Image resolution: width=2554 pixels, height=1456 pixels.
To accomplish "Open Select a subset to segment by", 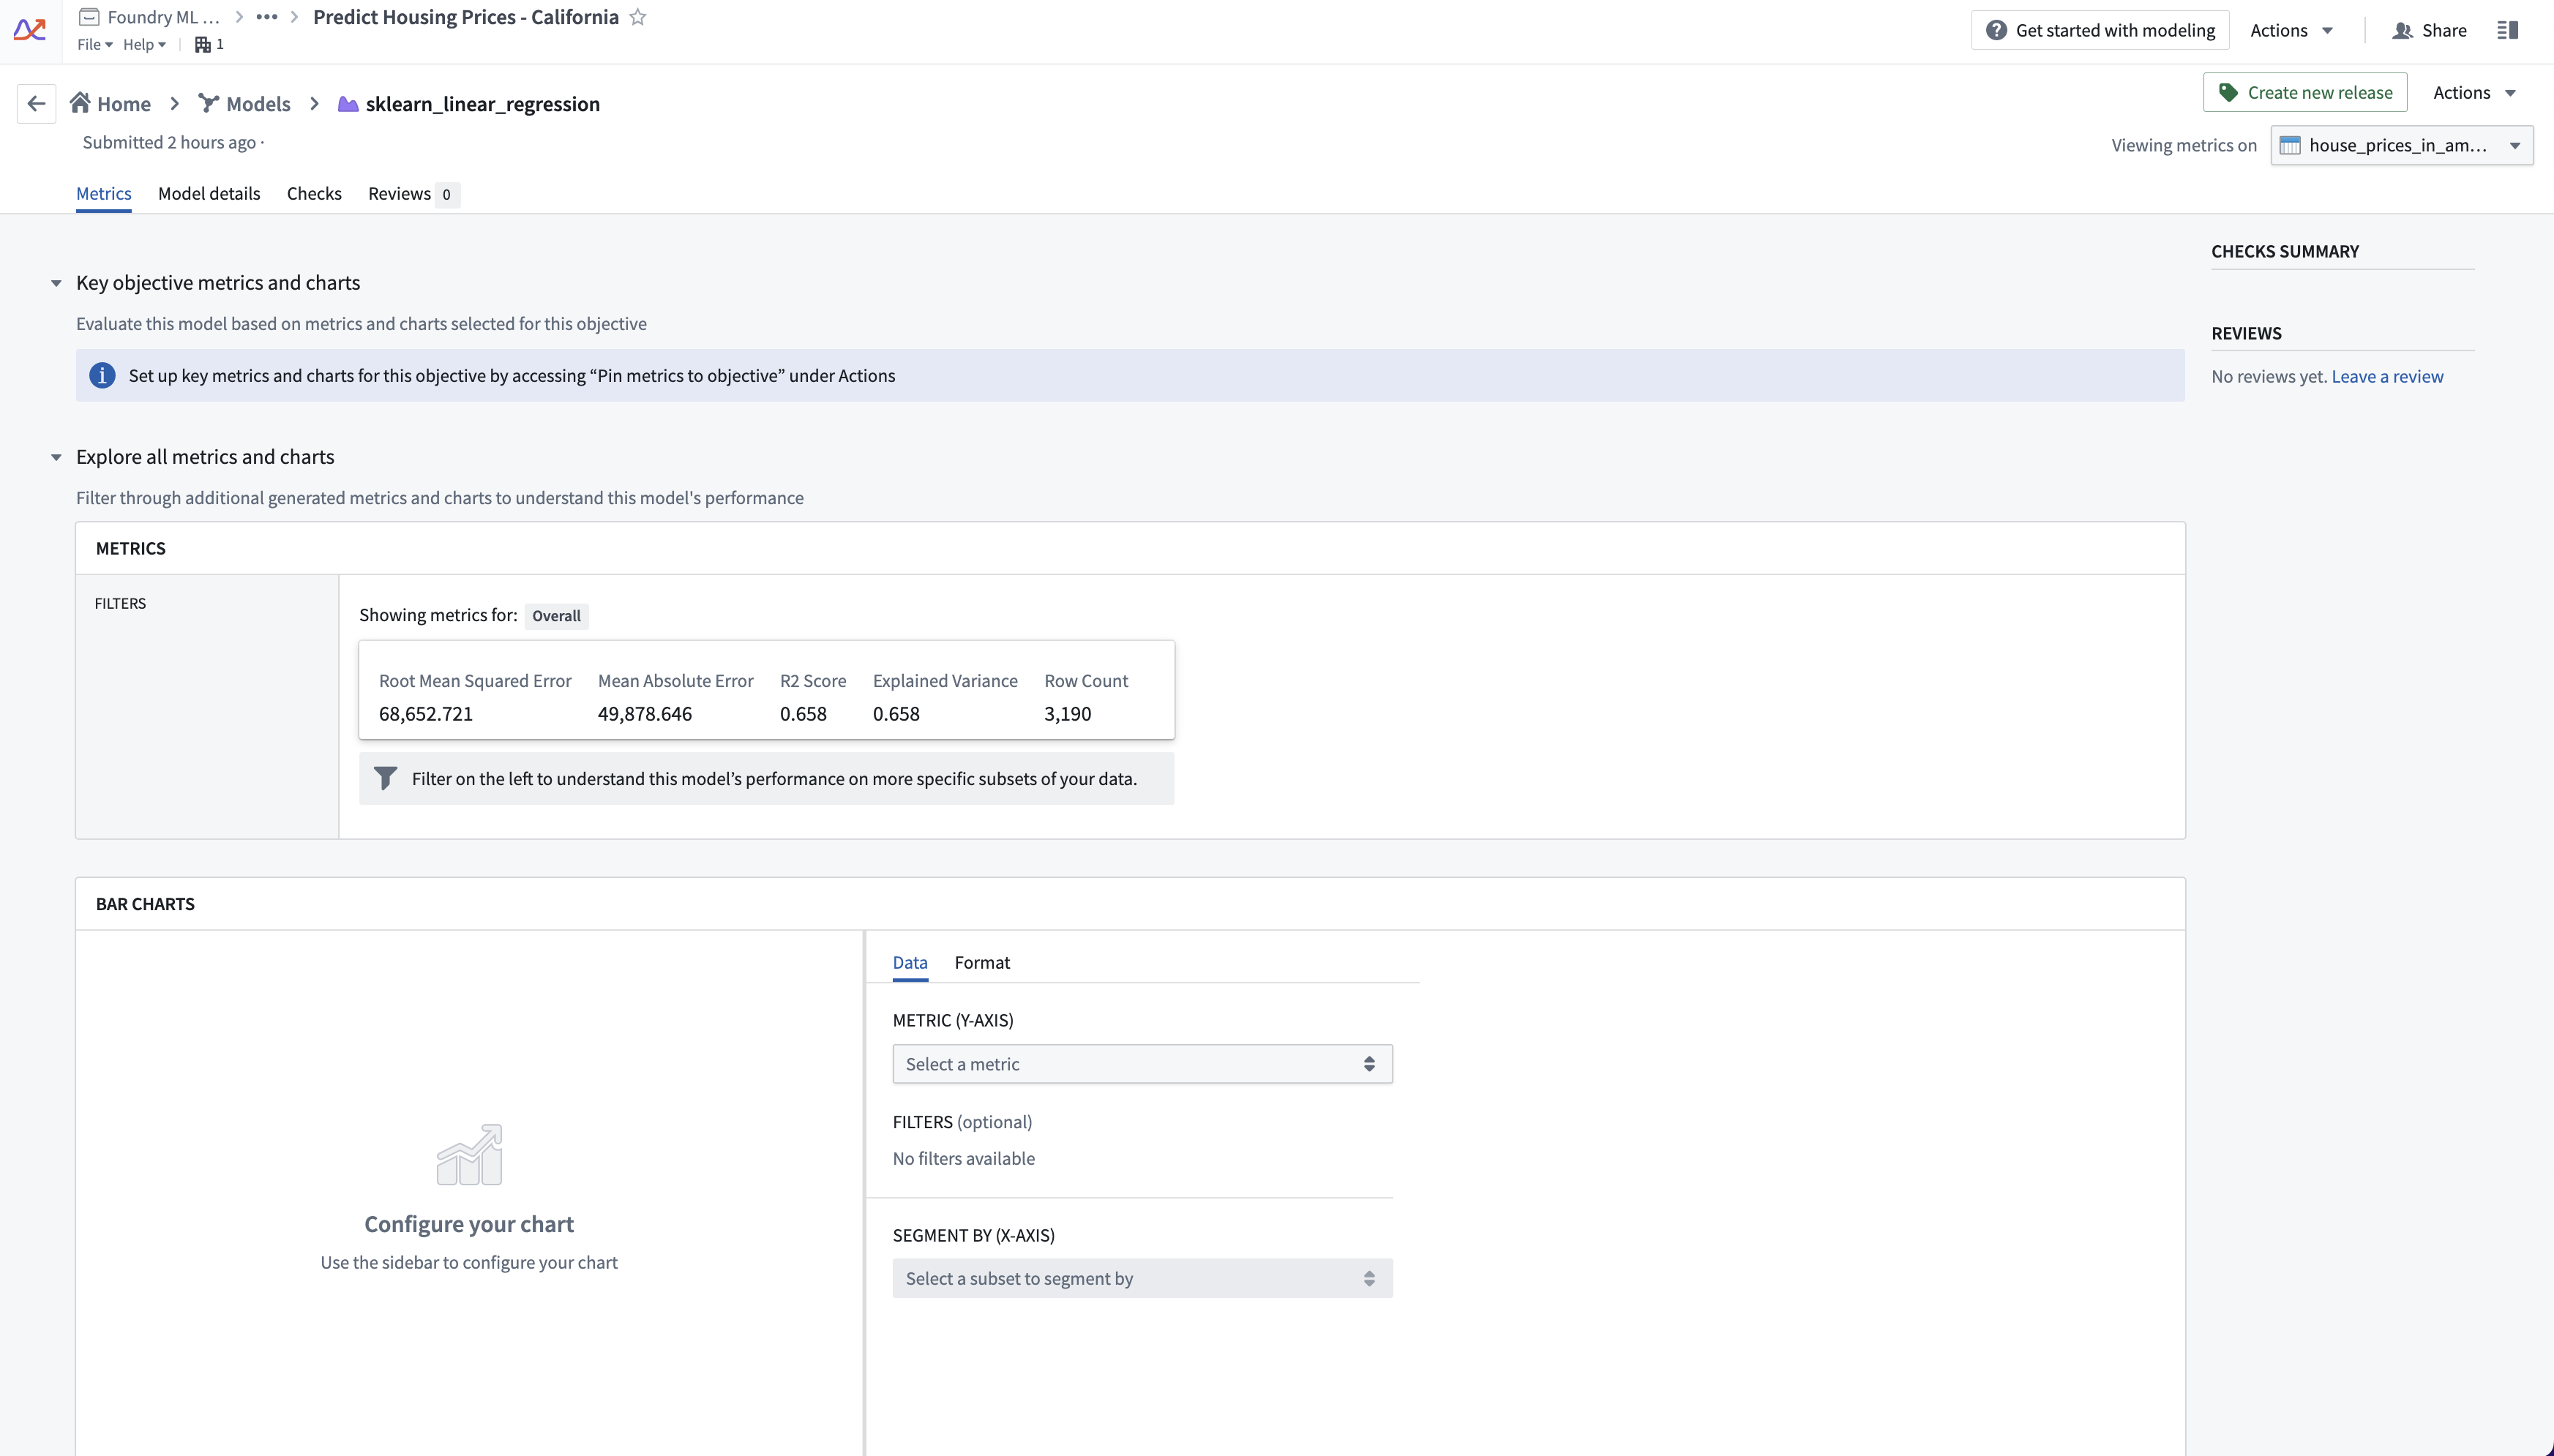I will (x=1142, y=1278).
